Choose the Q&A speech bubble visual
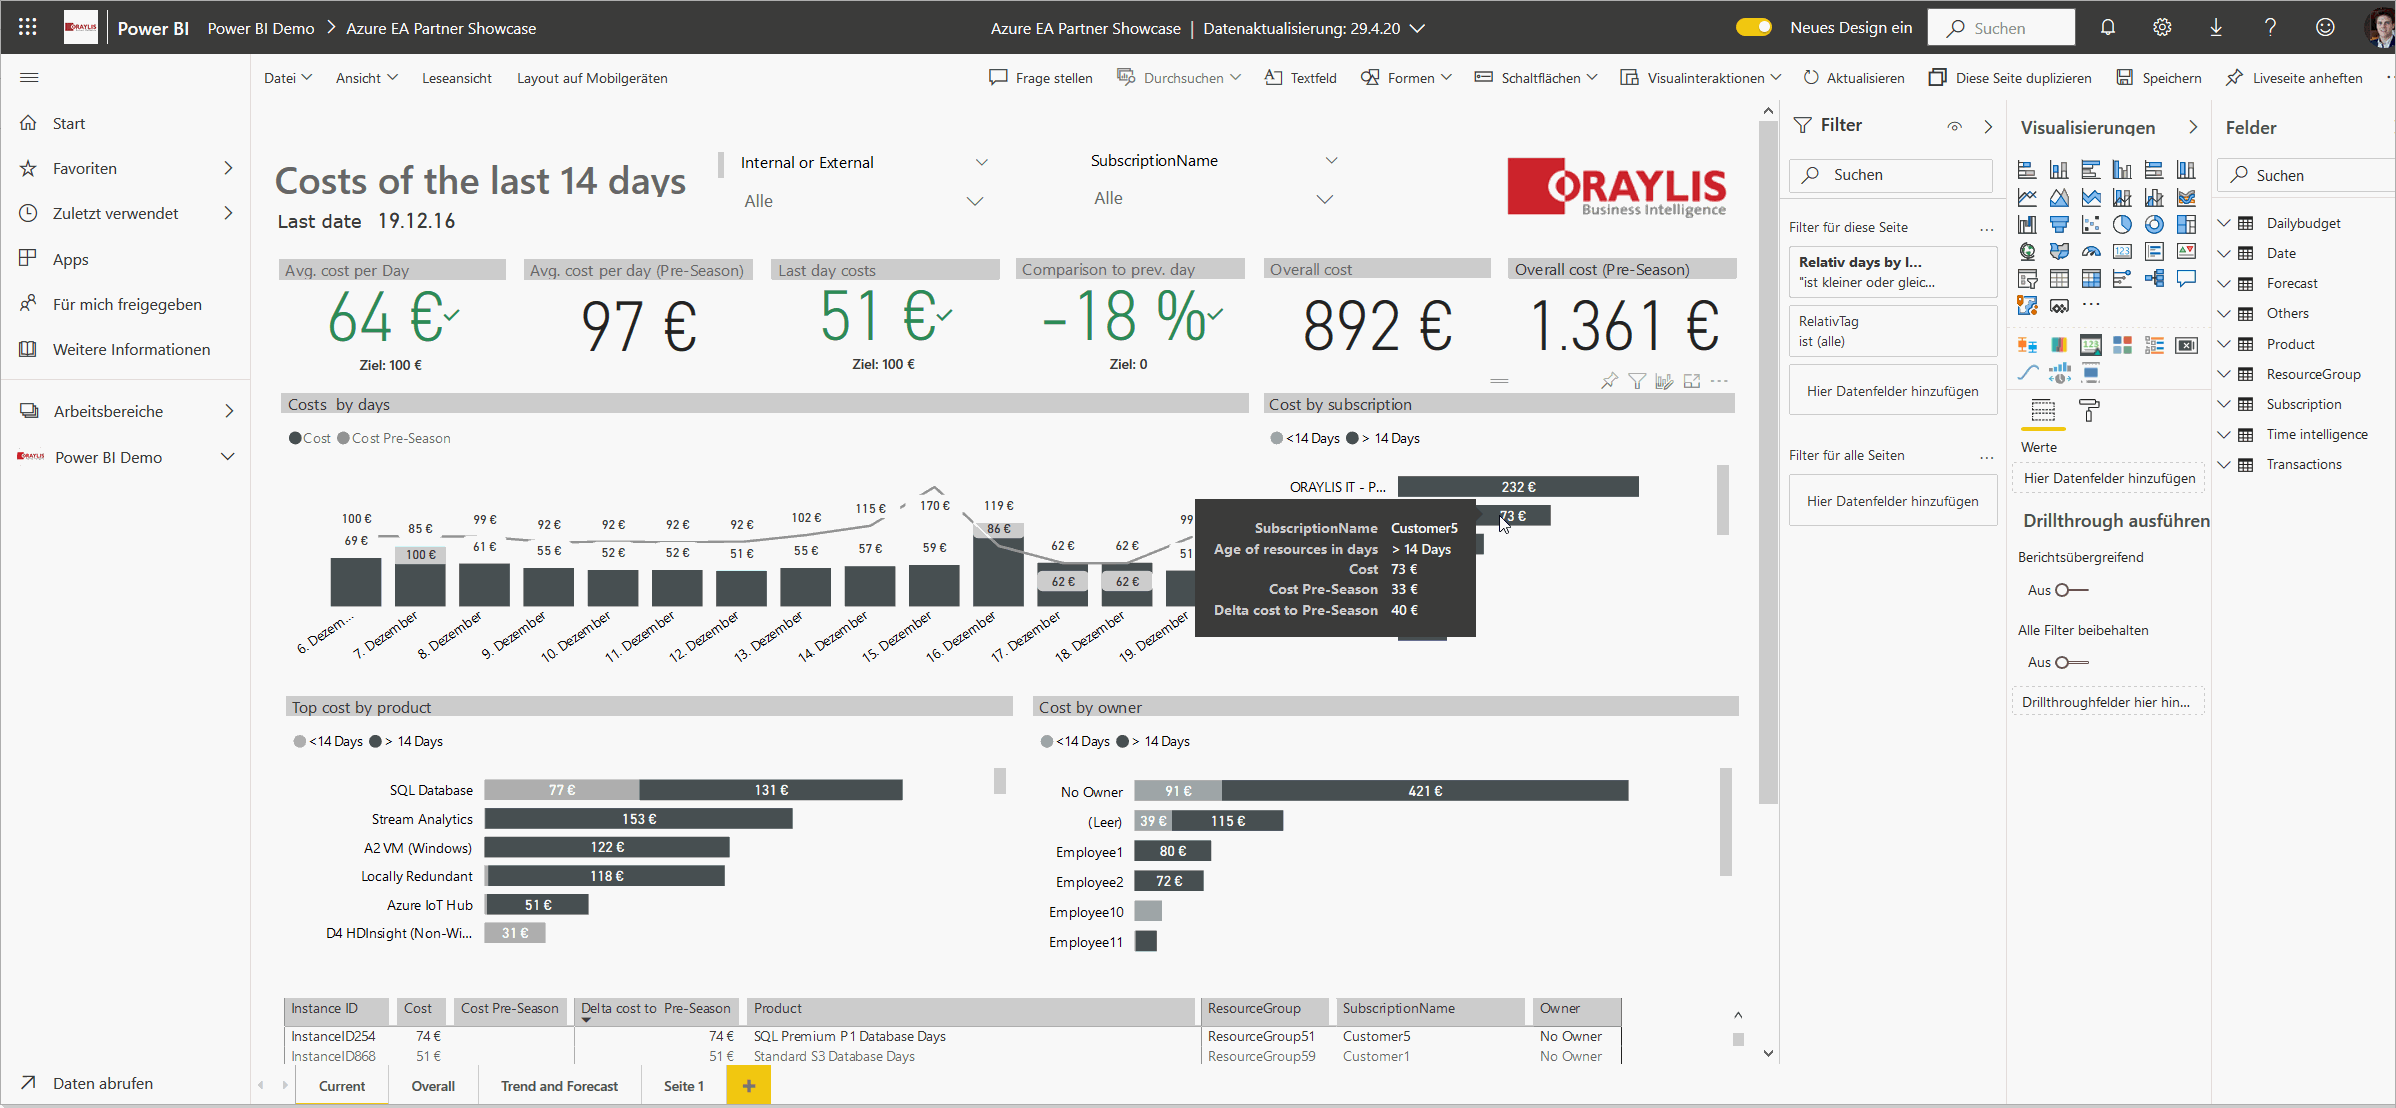This screenshot has width=2396, height=1108. point(2186,278)
